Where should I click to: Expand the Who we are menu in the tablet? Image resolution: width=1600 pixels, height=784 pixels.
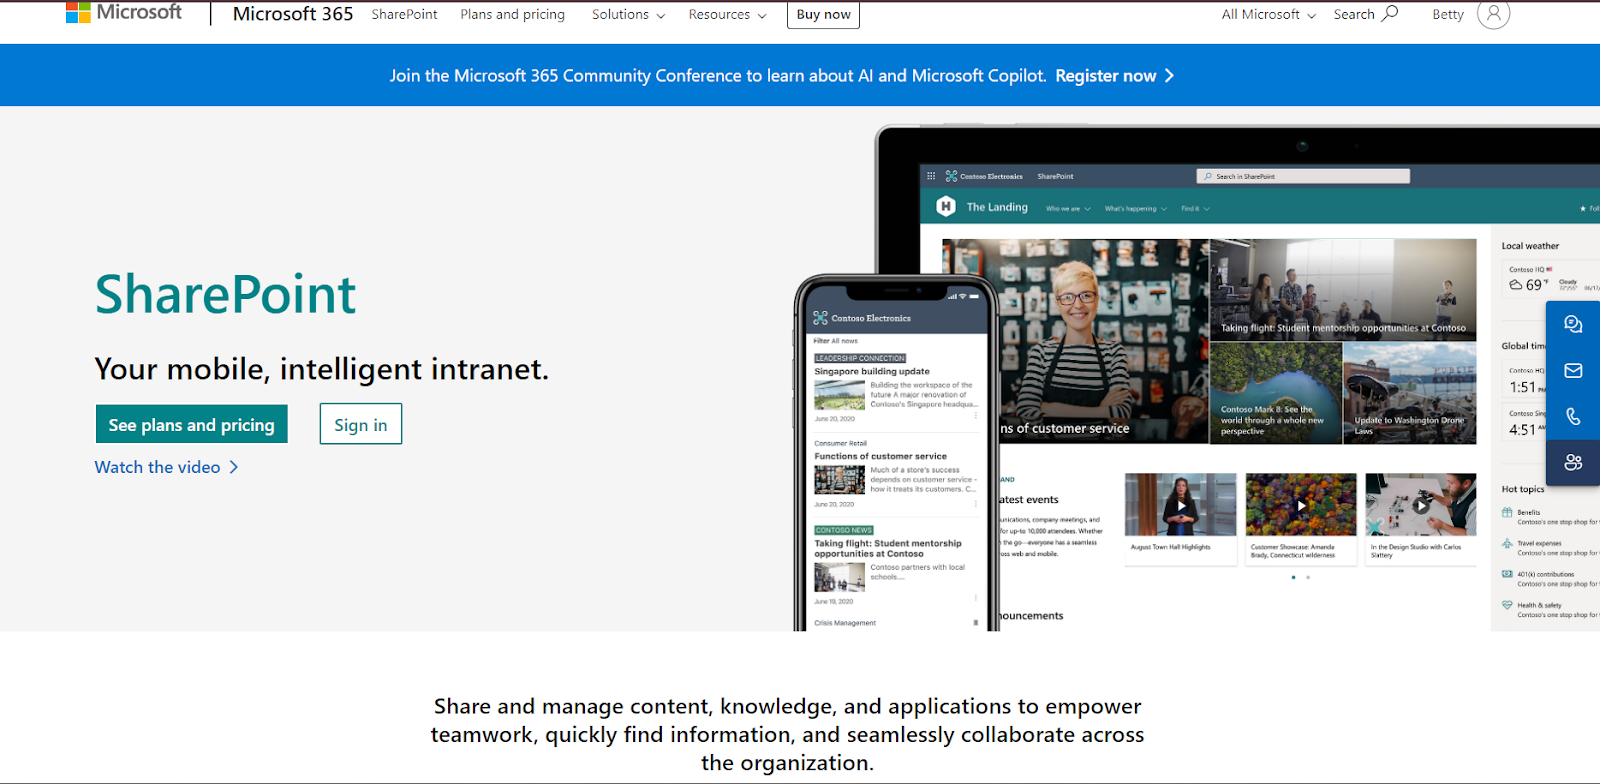(x=1067, y=209)
